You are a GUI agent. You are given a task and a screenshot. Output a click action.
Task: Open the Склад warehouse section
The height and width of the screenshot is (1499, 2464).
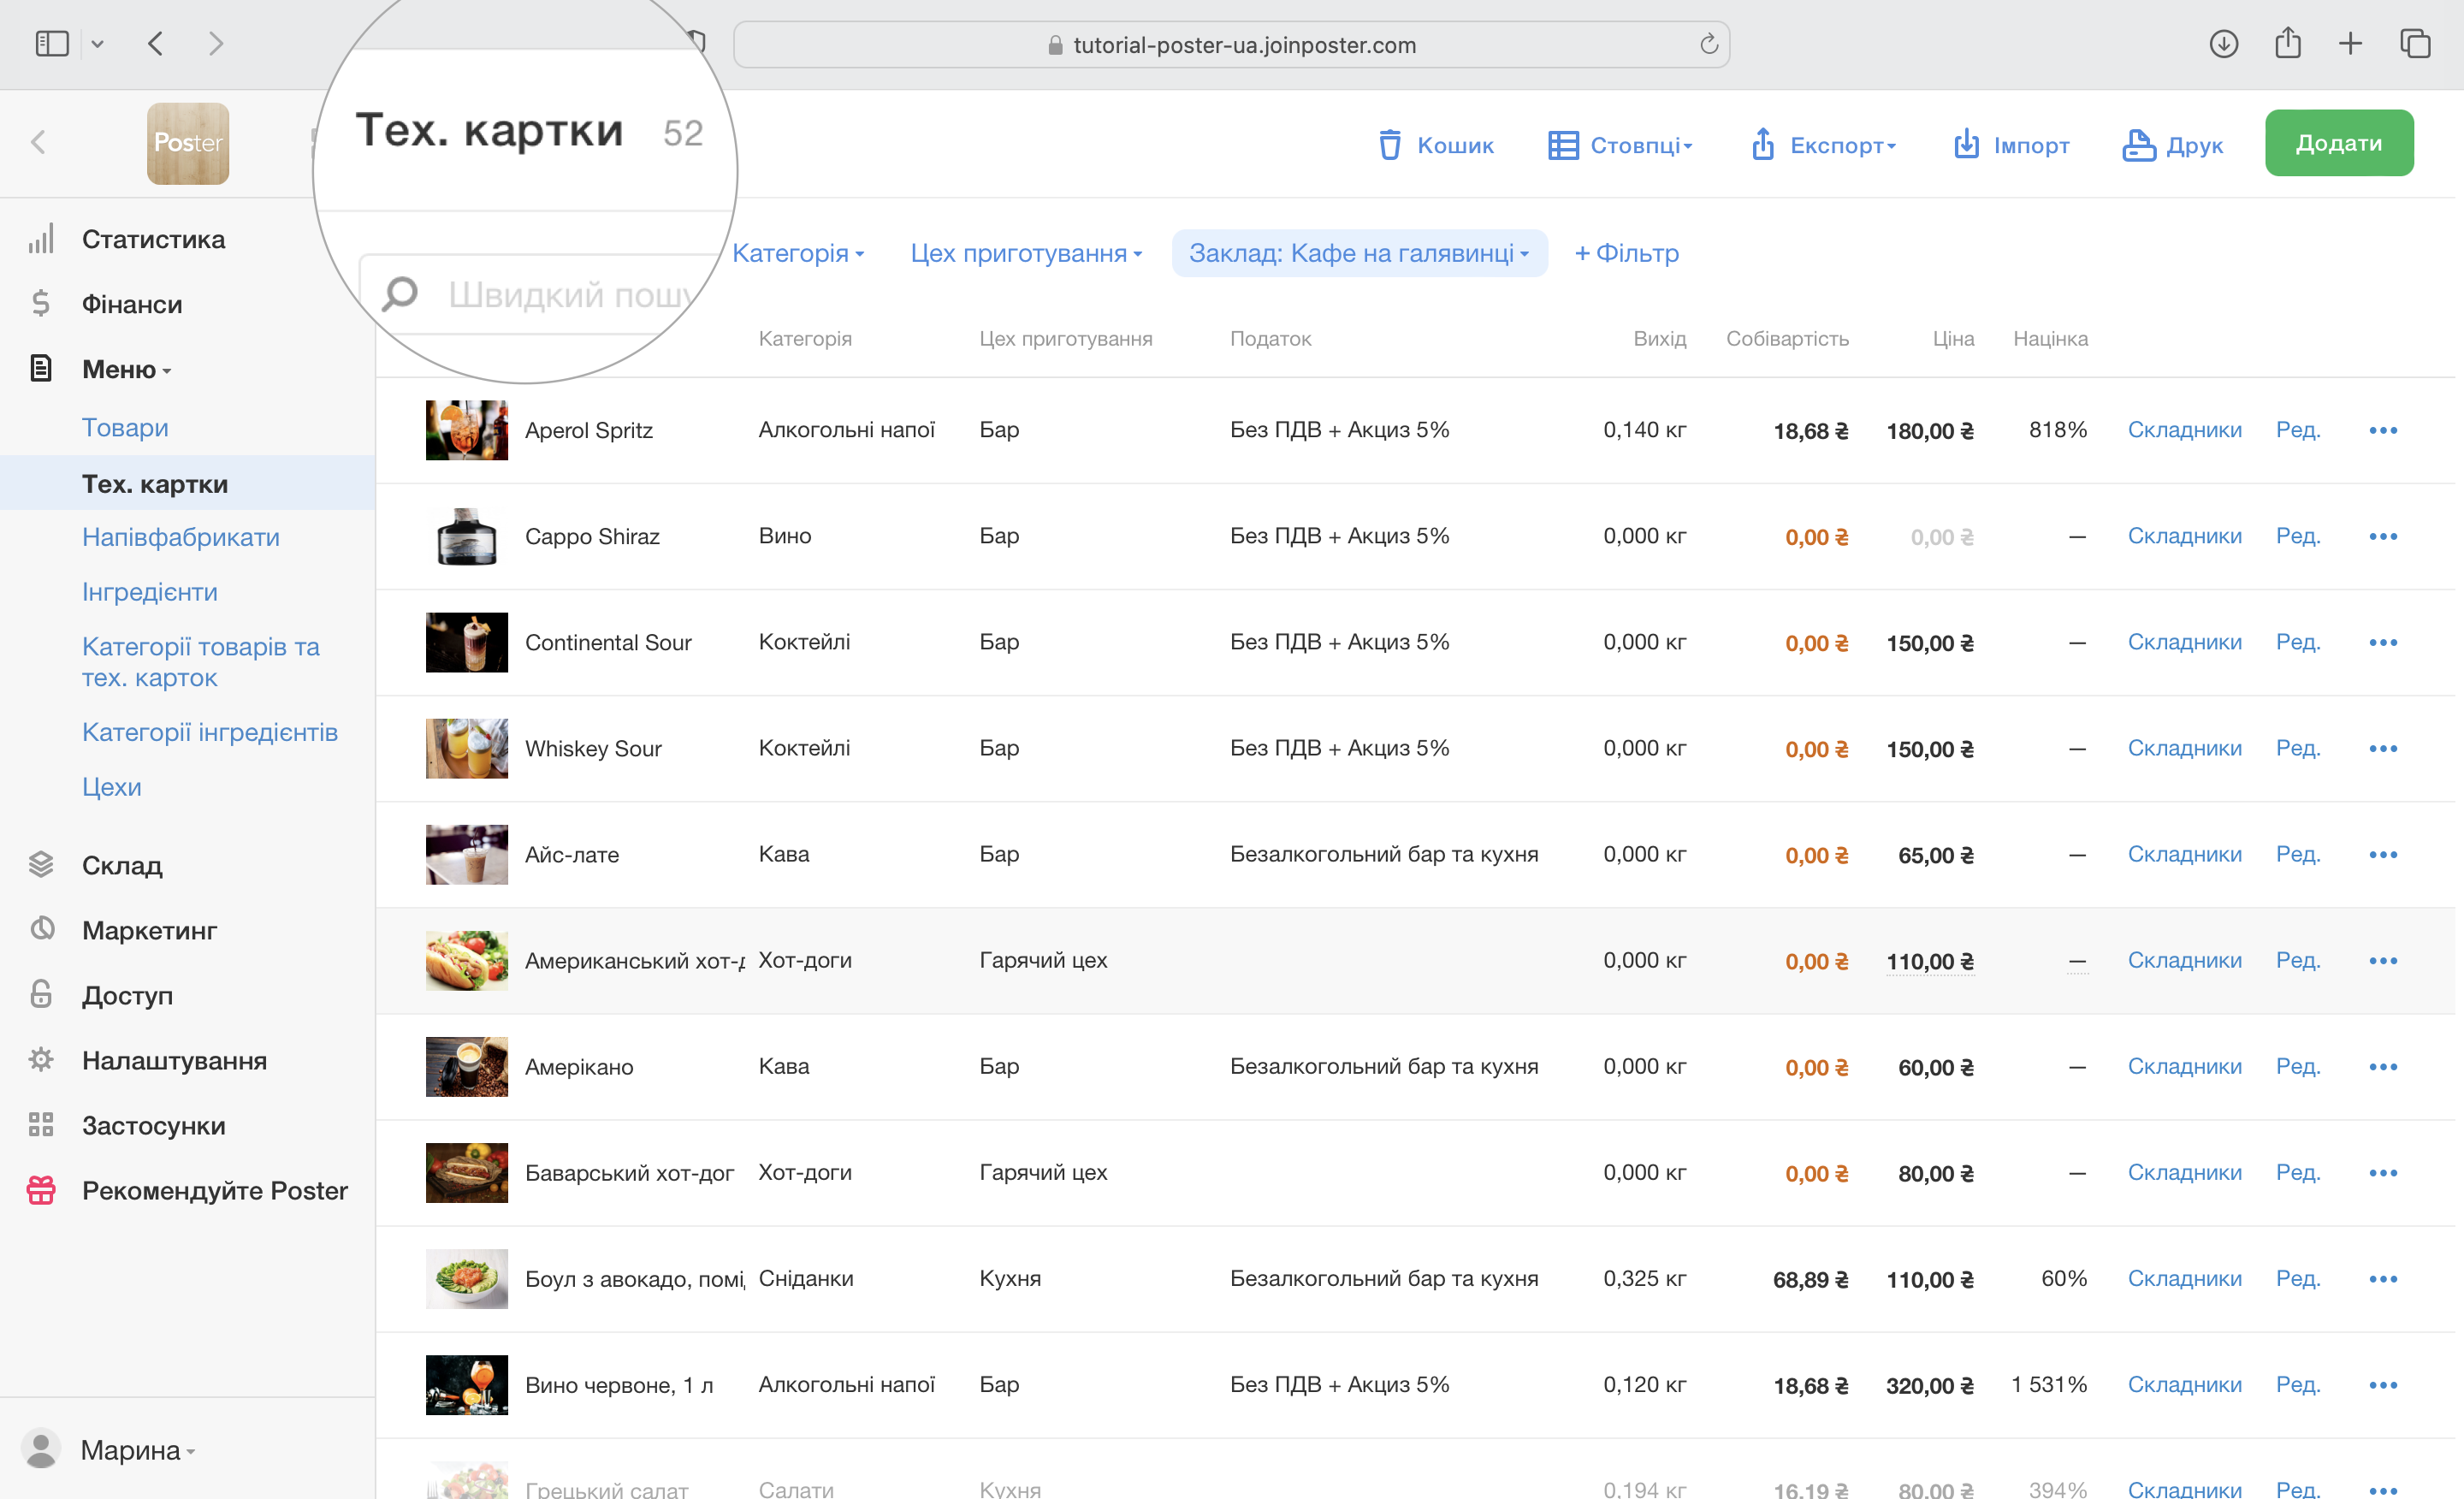[121, 865]
